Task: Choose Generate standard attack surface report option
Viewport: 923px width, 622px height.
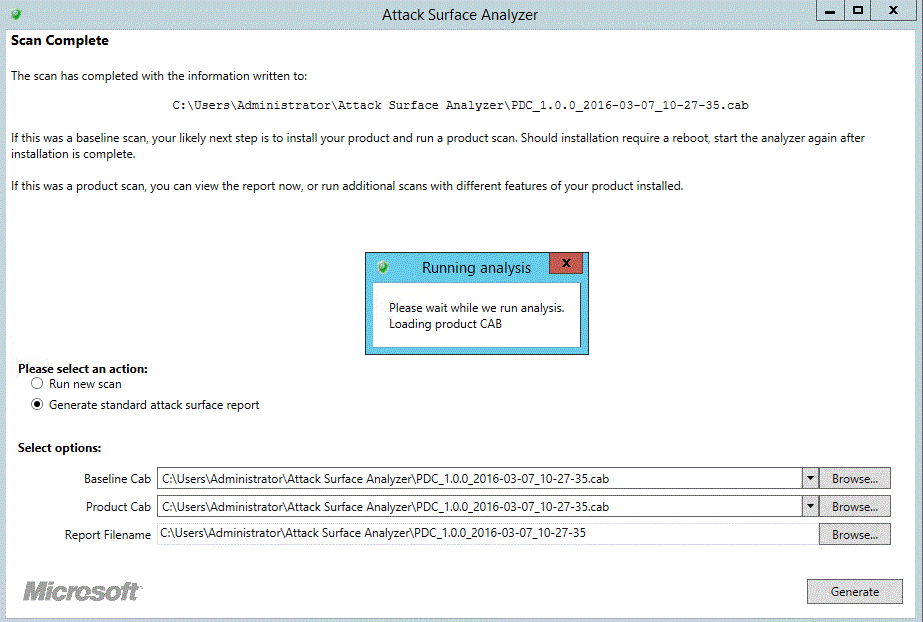Action: tap(37, 405)
